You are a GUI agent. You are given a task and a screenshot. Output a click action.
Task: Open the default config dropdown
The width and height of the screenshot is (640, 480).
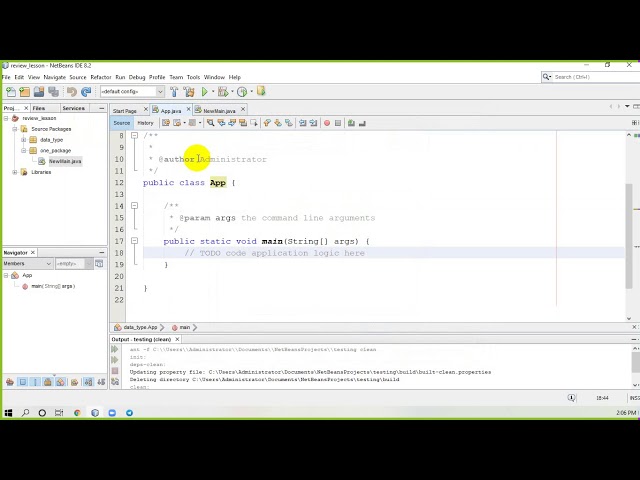[x=160, y=92]
